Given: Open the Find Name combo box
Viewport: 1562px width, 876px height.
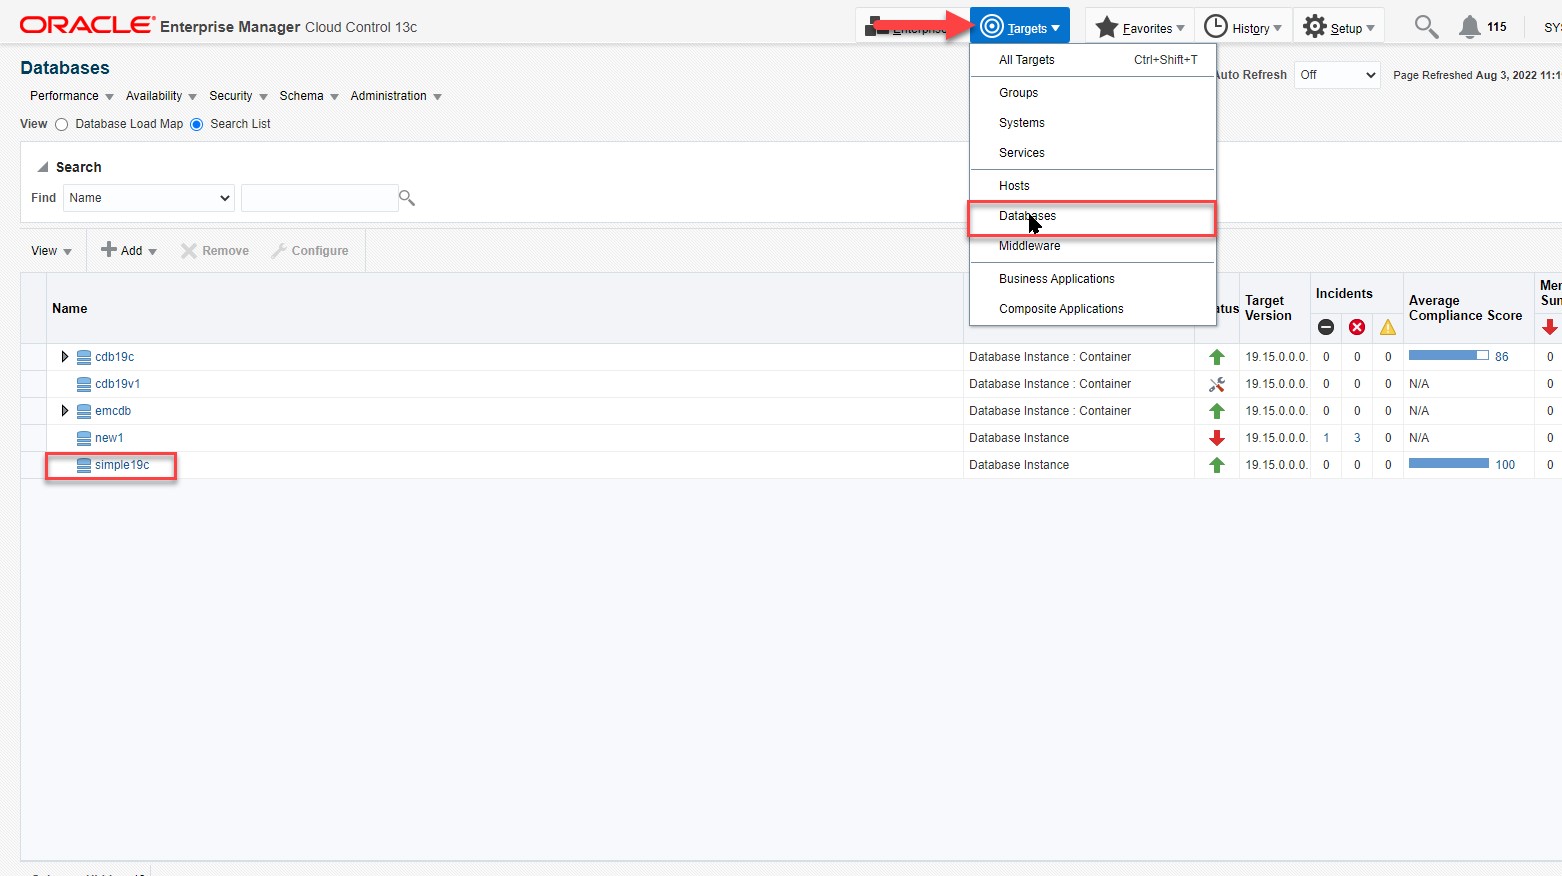Looking at the screenshot, I should (149, 198).
